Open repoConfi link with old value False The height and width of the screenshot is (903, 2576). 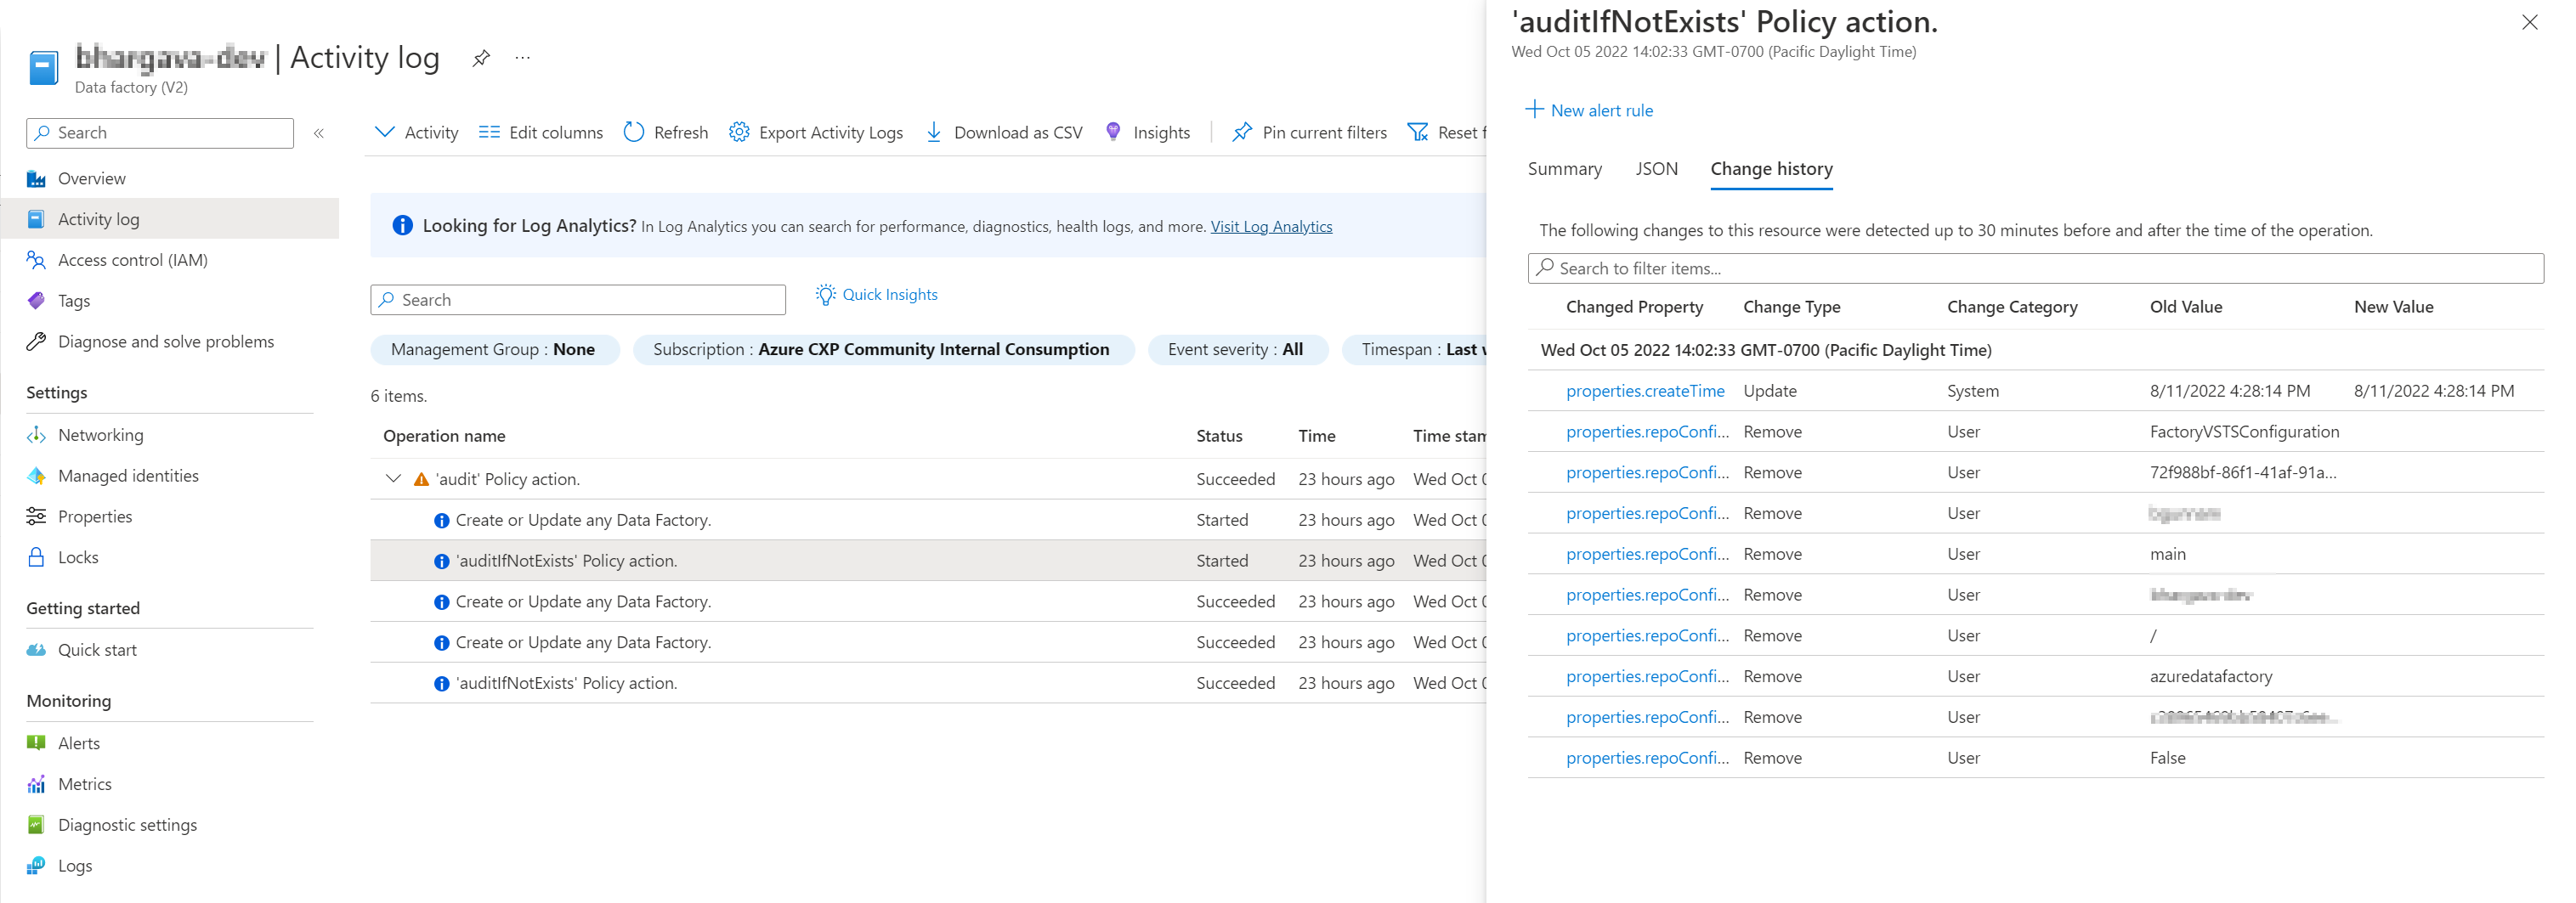coord(1647,758)
